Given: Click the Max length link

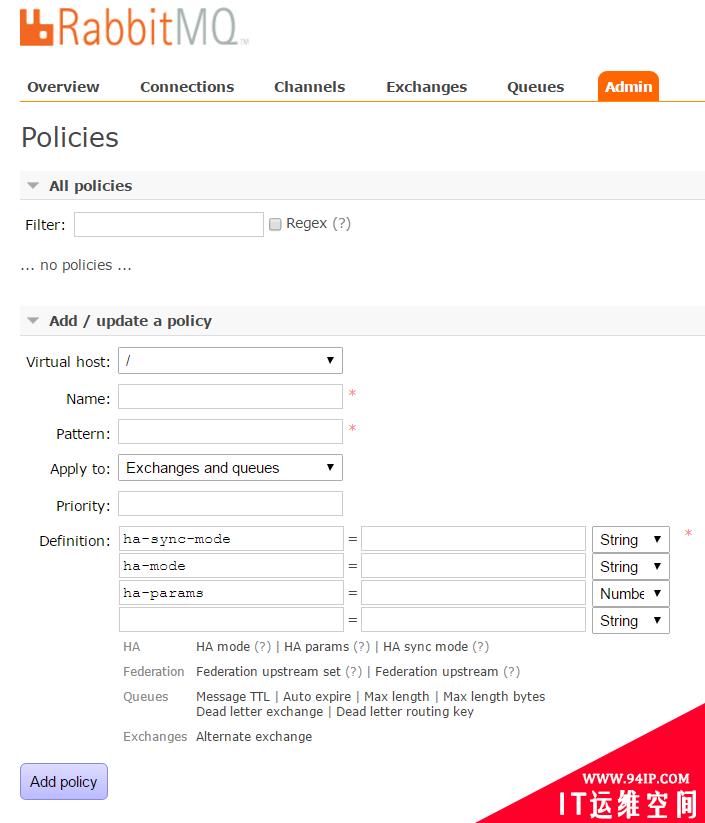Looking at the screenshot, I should (397, 697).
